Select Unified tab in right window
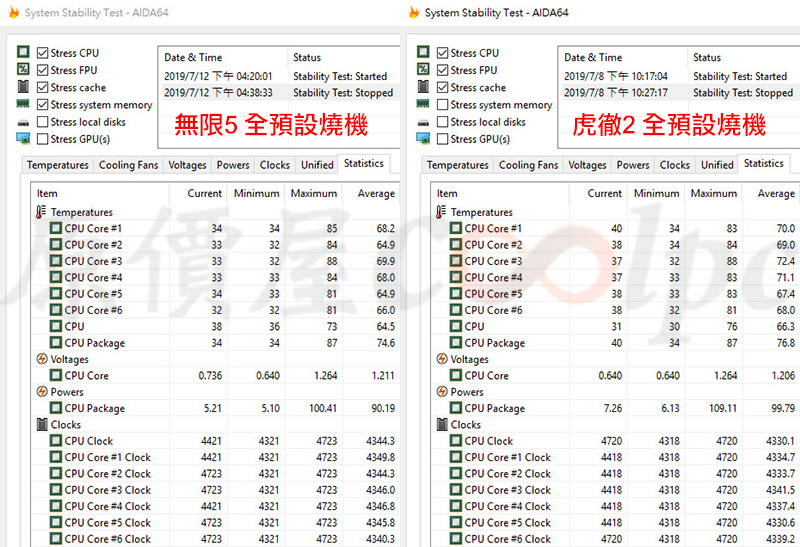Viewport: 800px width, 547px height. tap(717, 165)
